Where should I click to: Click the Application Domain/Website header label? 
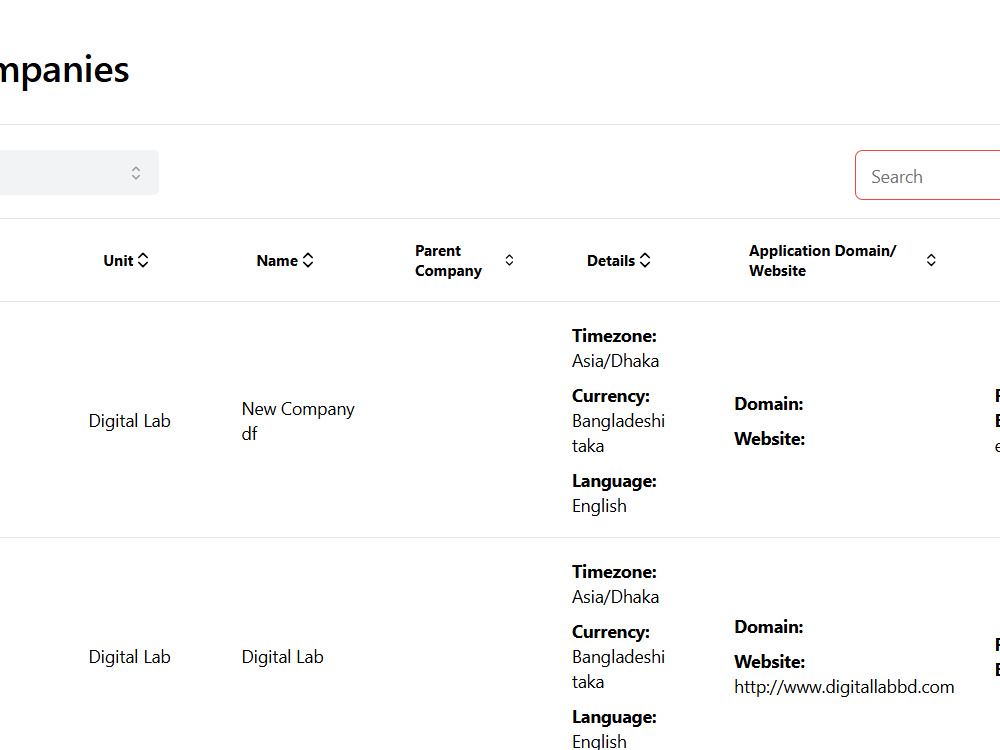pyautogui.click(x=822, y=260)
